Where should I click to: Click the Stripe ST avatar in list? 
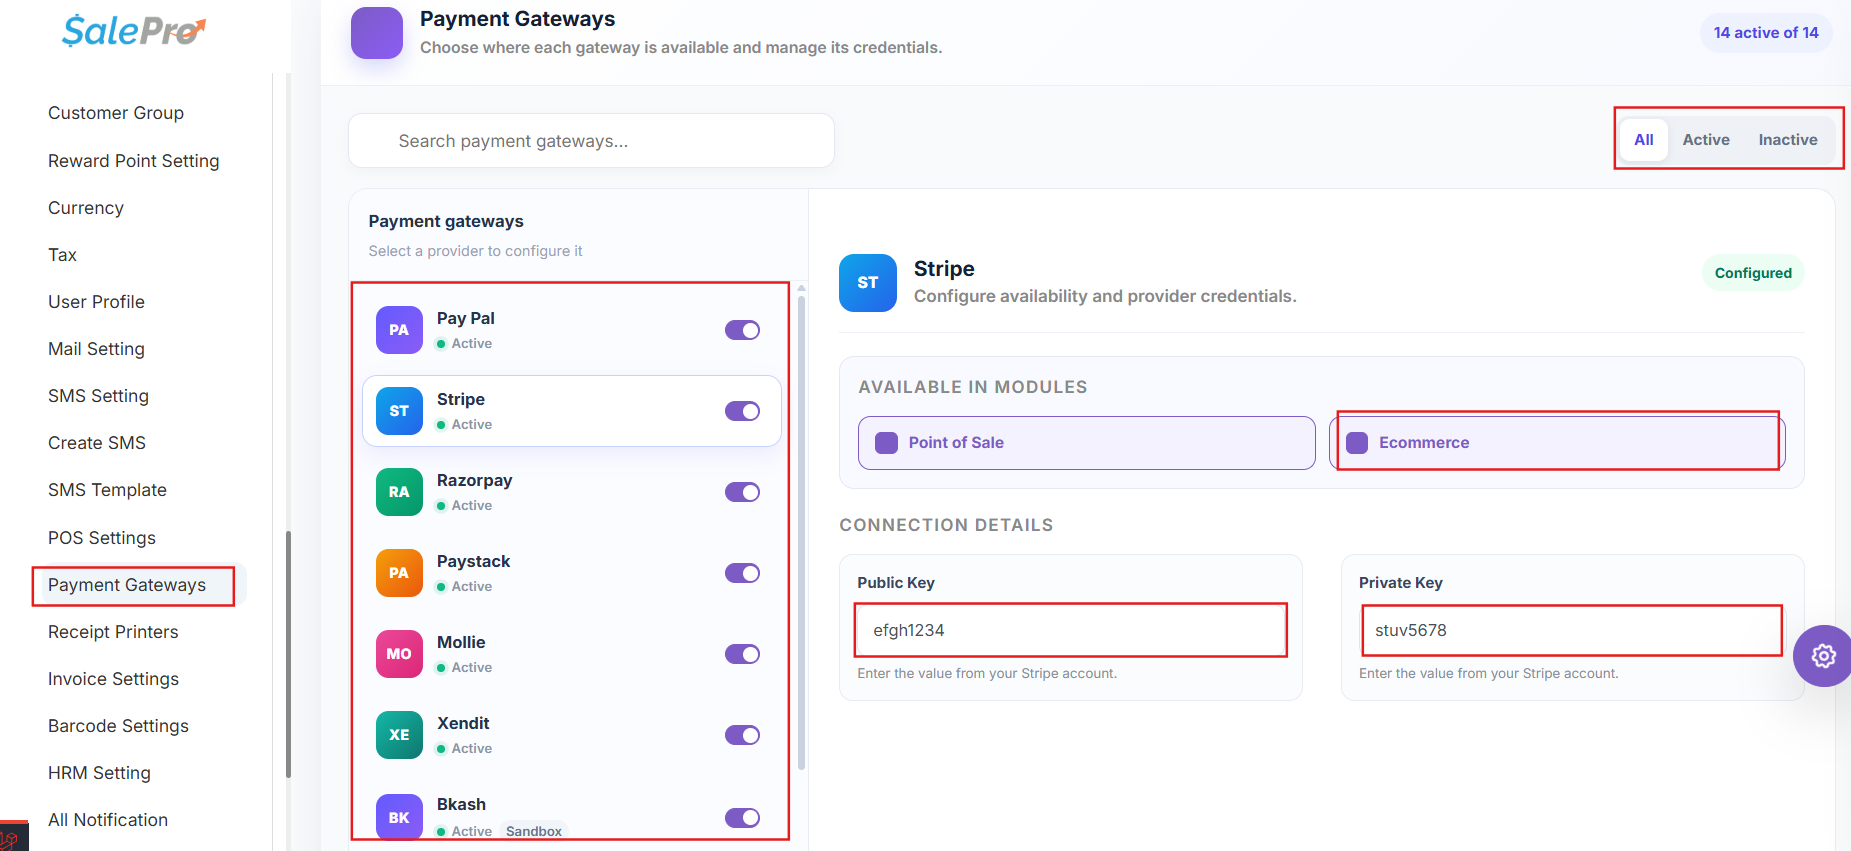[x=399, y=411]
